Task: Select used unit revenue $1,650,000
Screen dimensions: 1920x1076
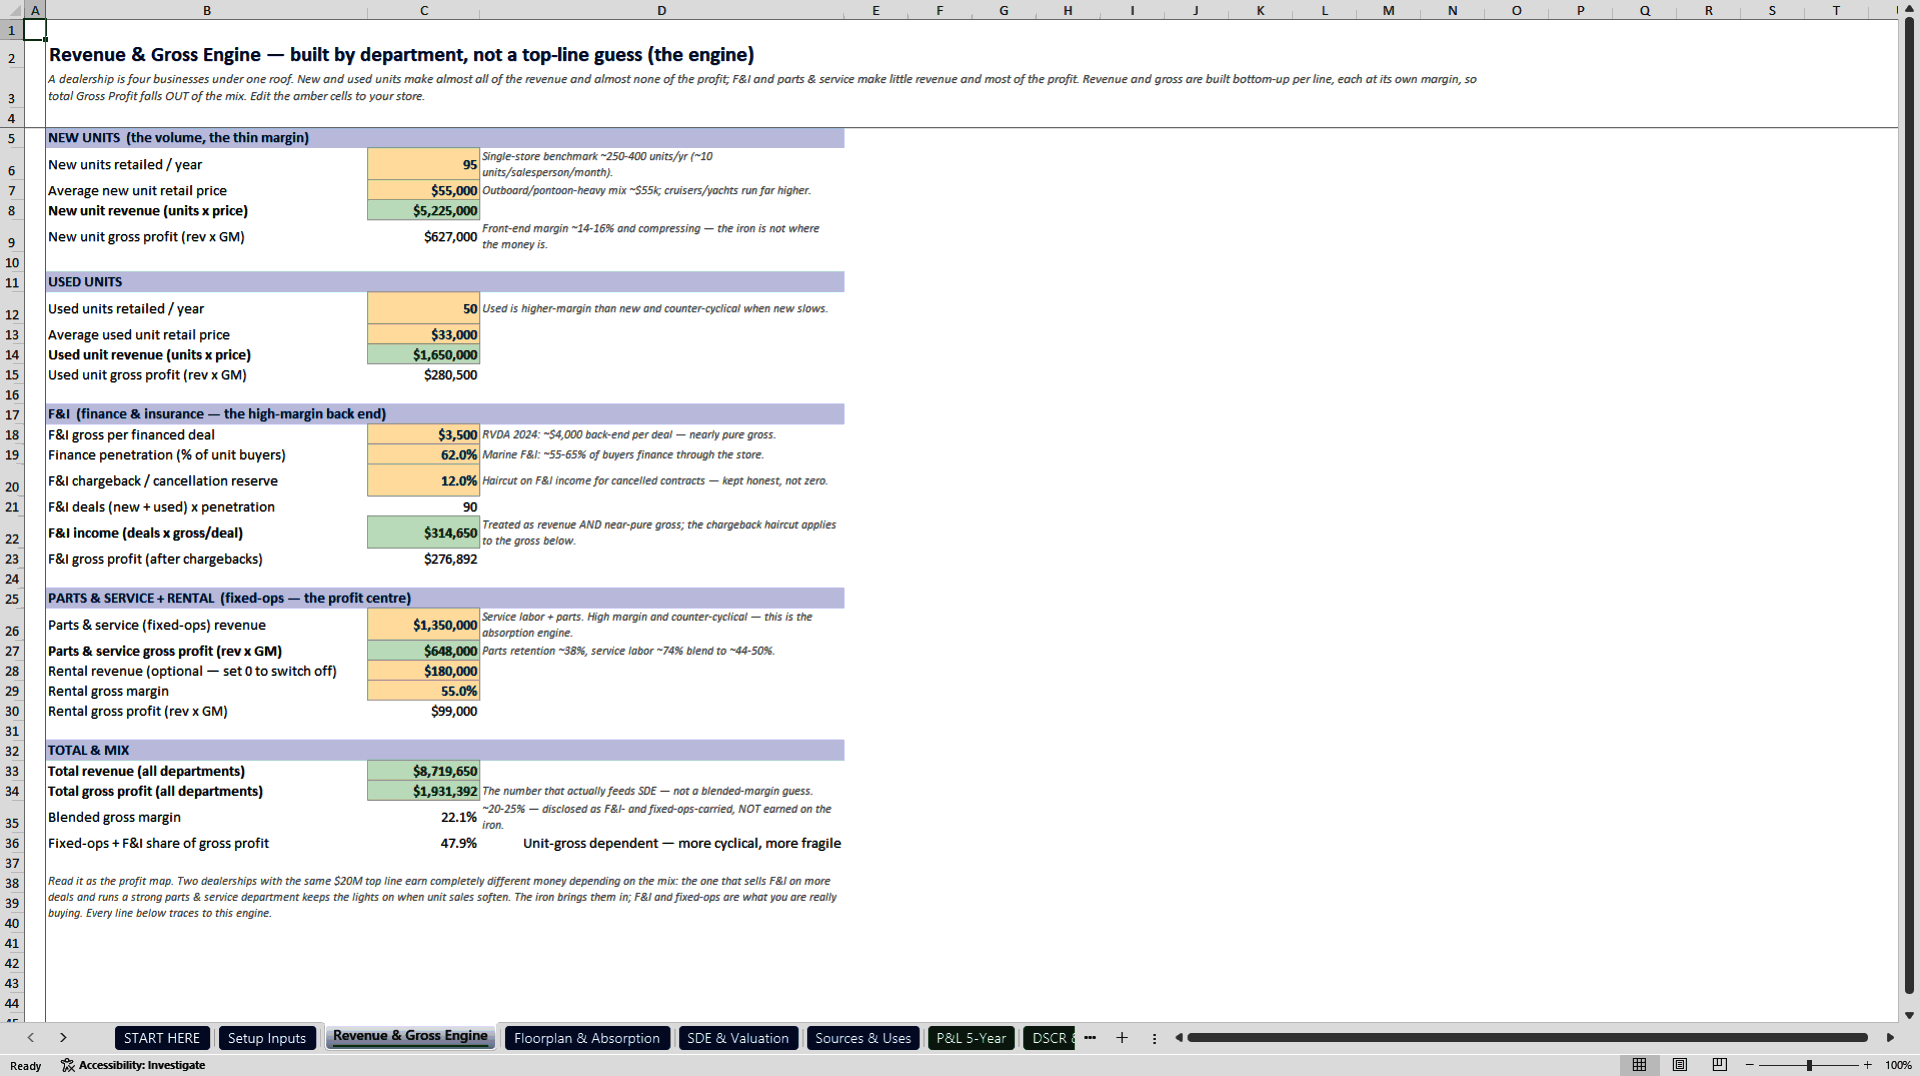Action: [x=424, y=354]
